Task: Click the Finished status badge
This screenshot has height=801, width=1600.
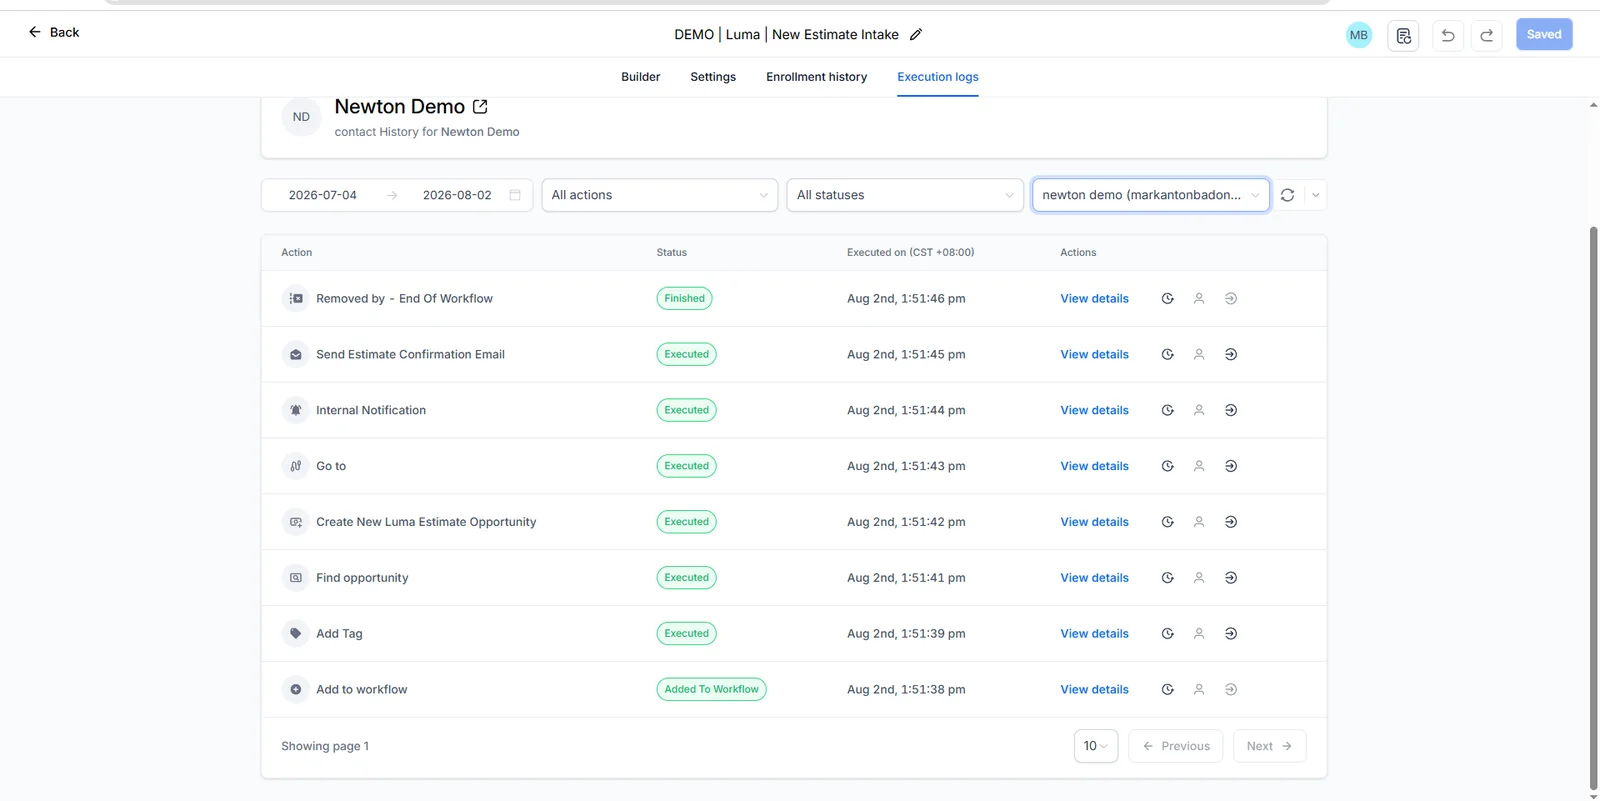Action: [685, 298]
